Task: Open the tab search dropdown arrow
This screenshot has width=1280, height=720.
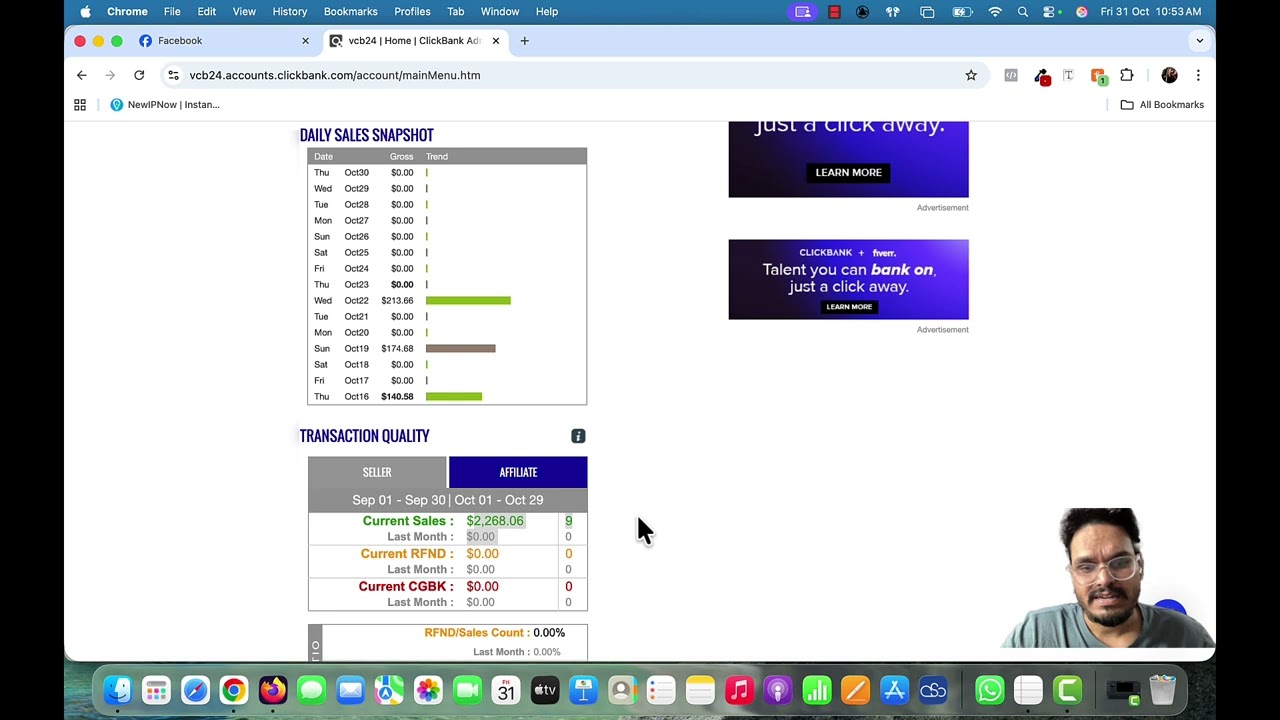Action: click(1199, 41)
